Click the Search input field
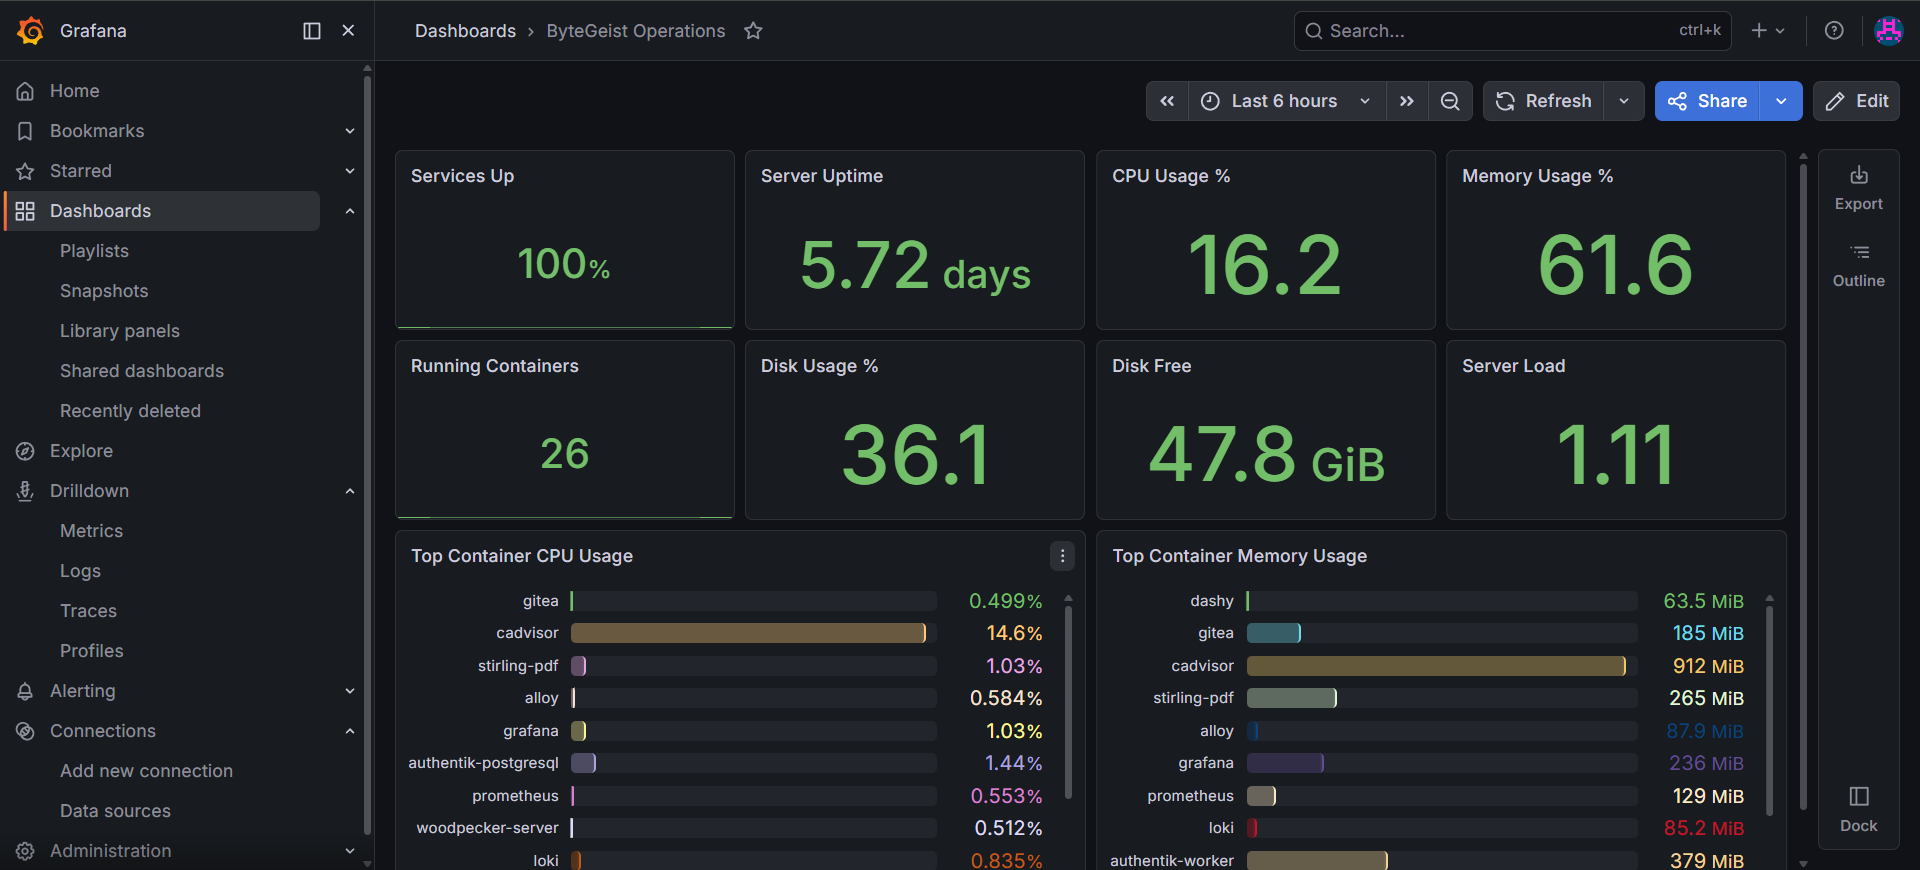The width and height of the screenshot is (1920, 870). pos(1512,31)
